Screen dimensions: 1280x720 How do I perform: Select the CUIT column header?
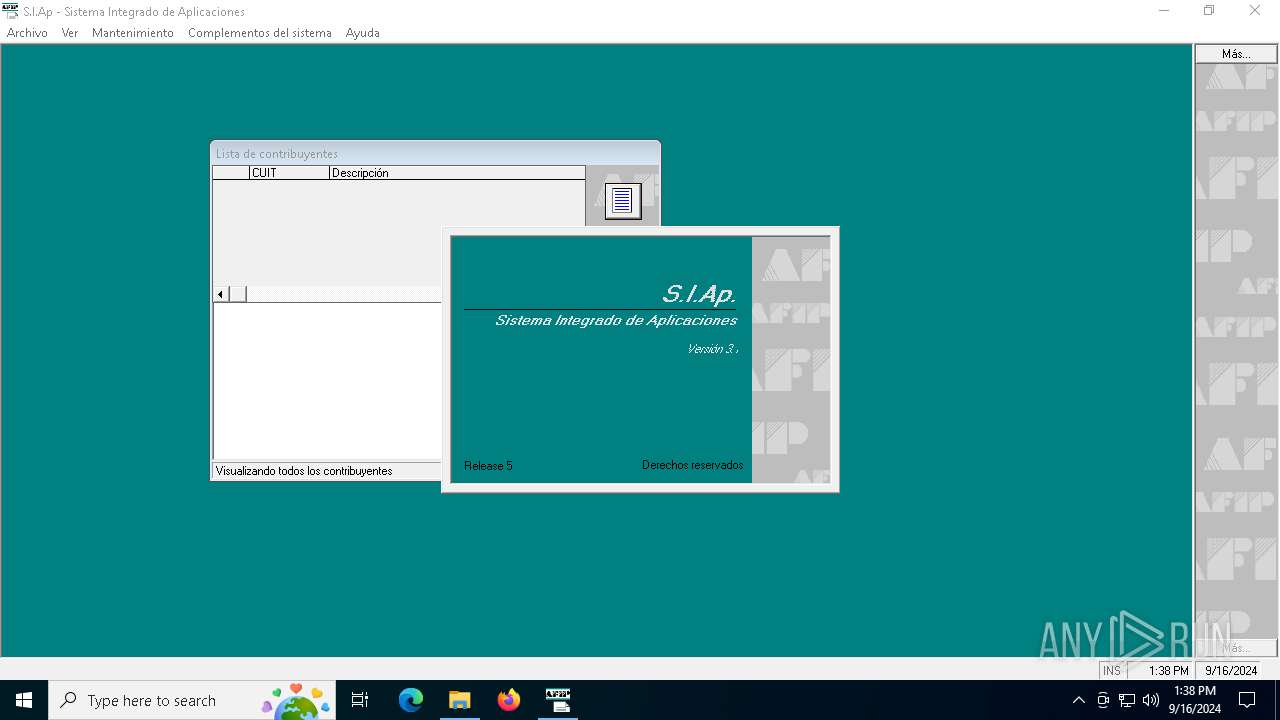289,173
